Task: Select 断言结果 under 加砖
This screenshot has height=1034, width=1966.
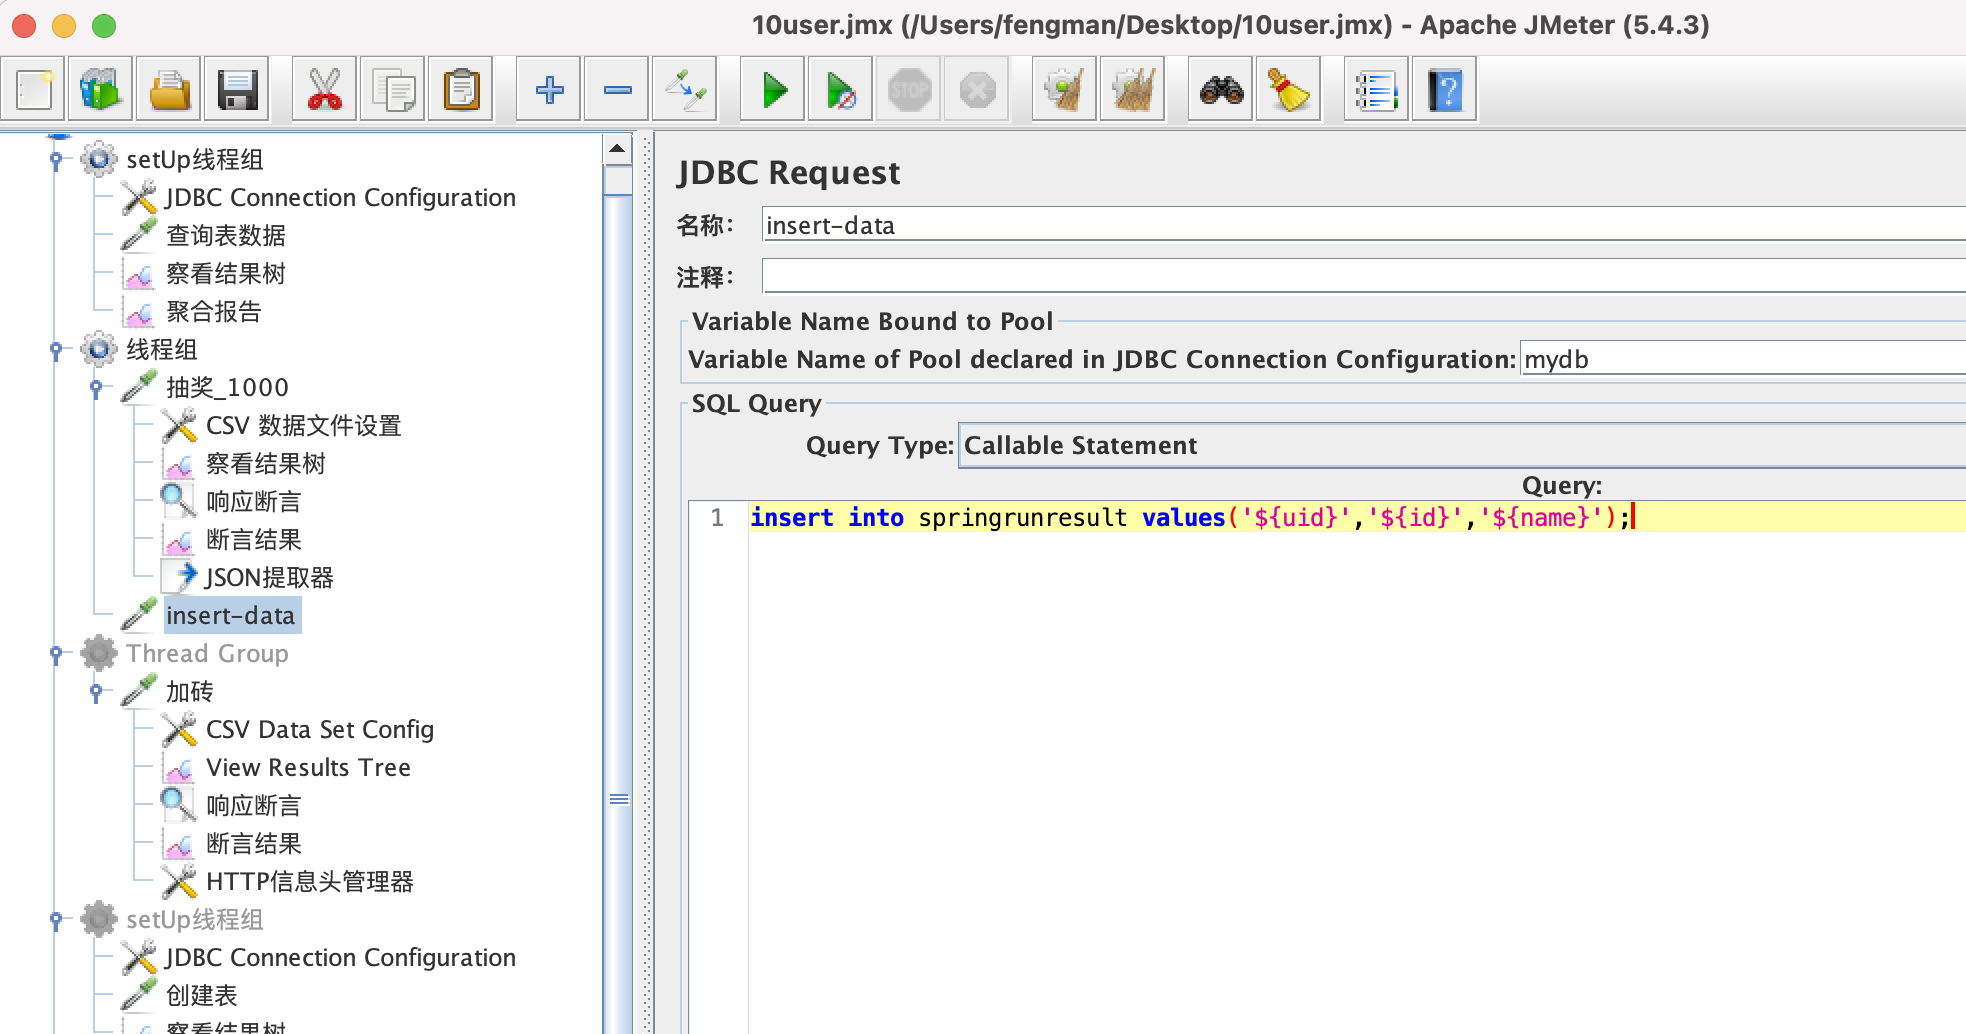Action: click(253, 844)
